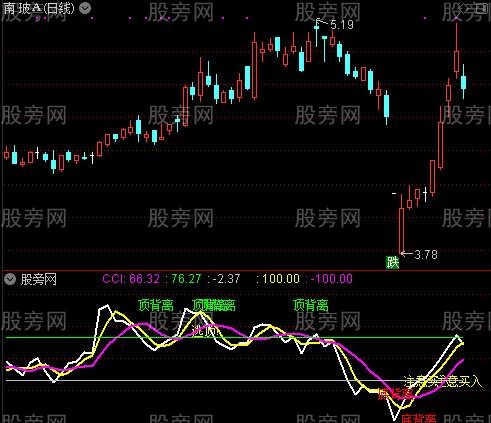Click the 股旁网 indicator name label

[39, 279]
